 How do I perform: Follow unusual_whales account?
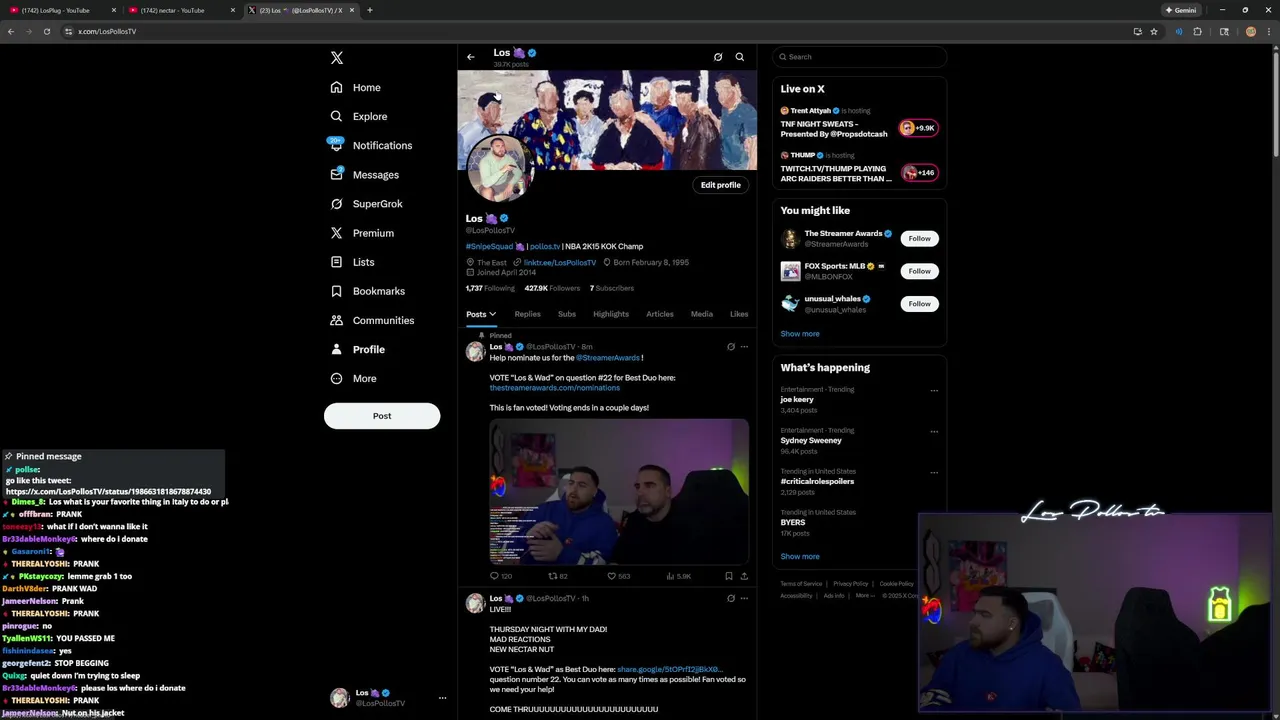pyautogui.click(x=920, y=304)
